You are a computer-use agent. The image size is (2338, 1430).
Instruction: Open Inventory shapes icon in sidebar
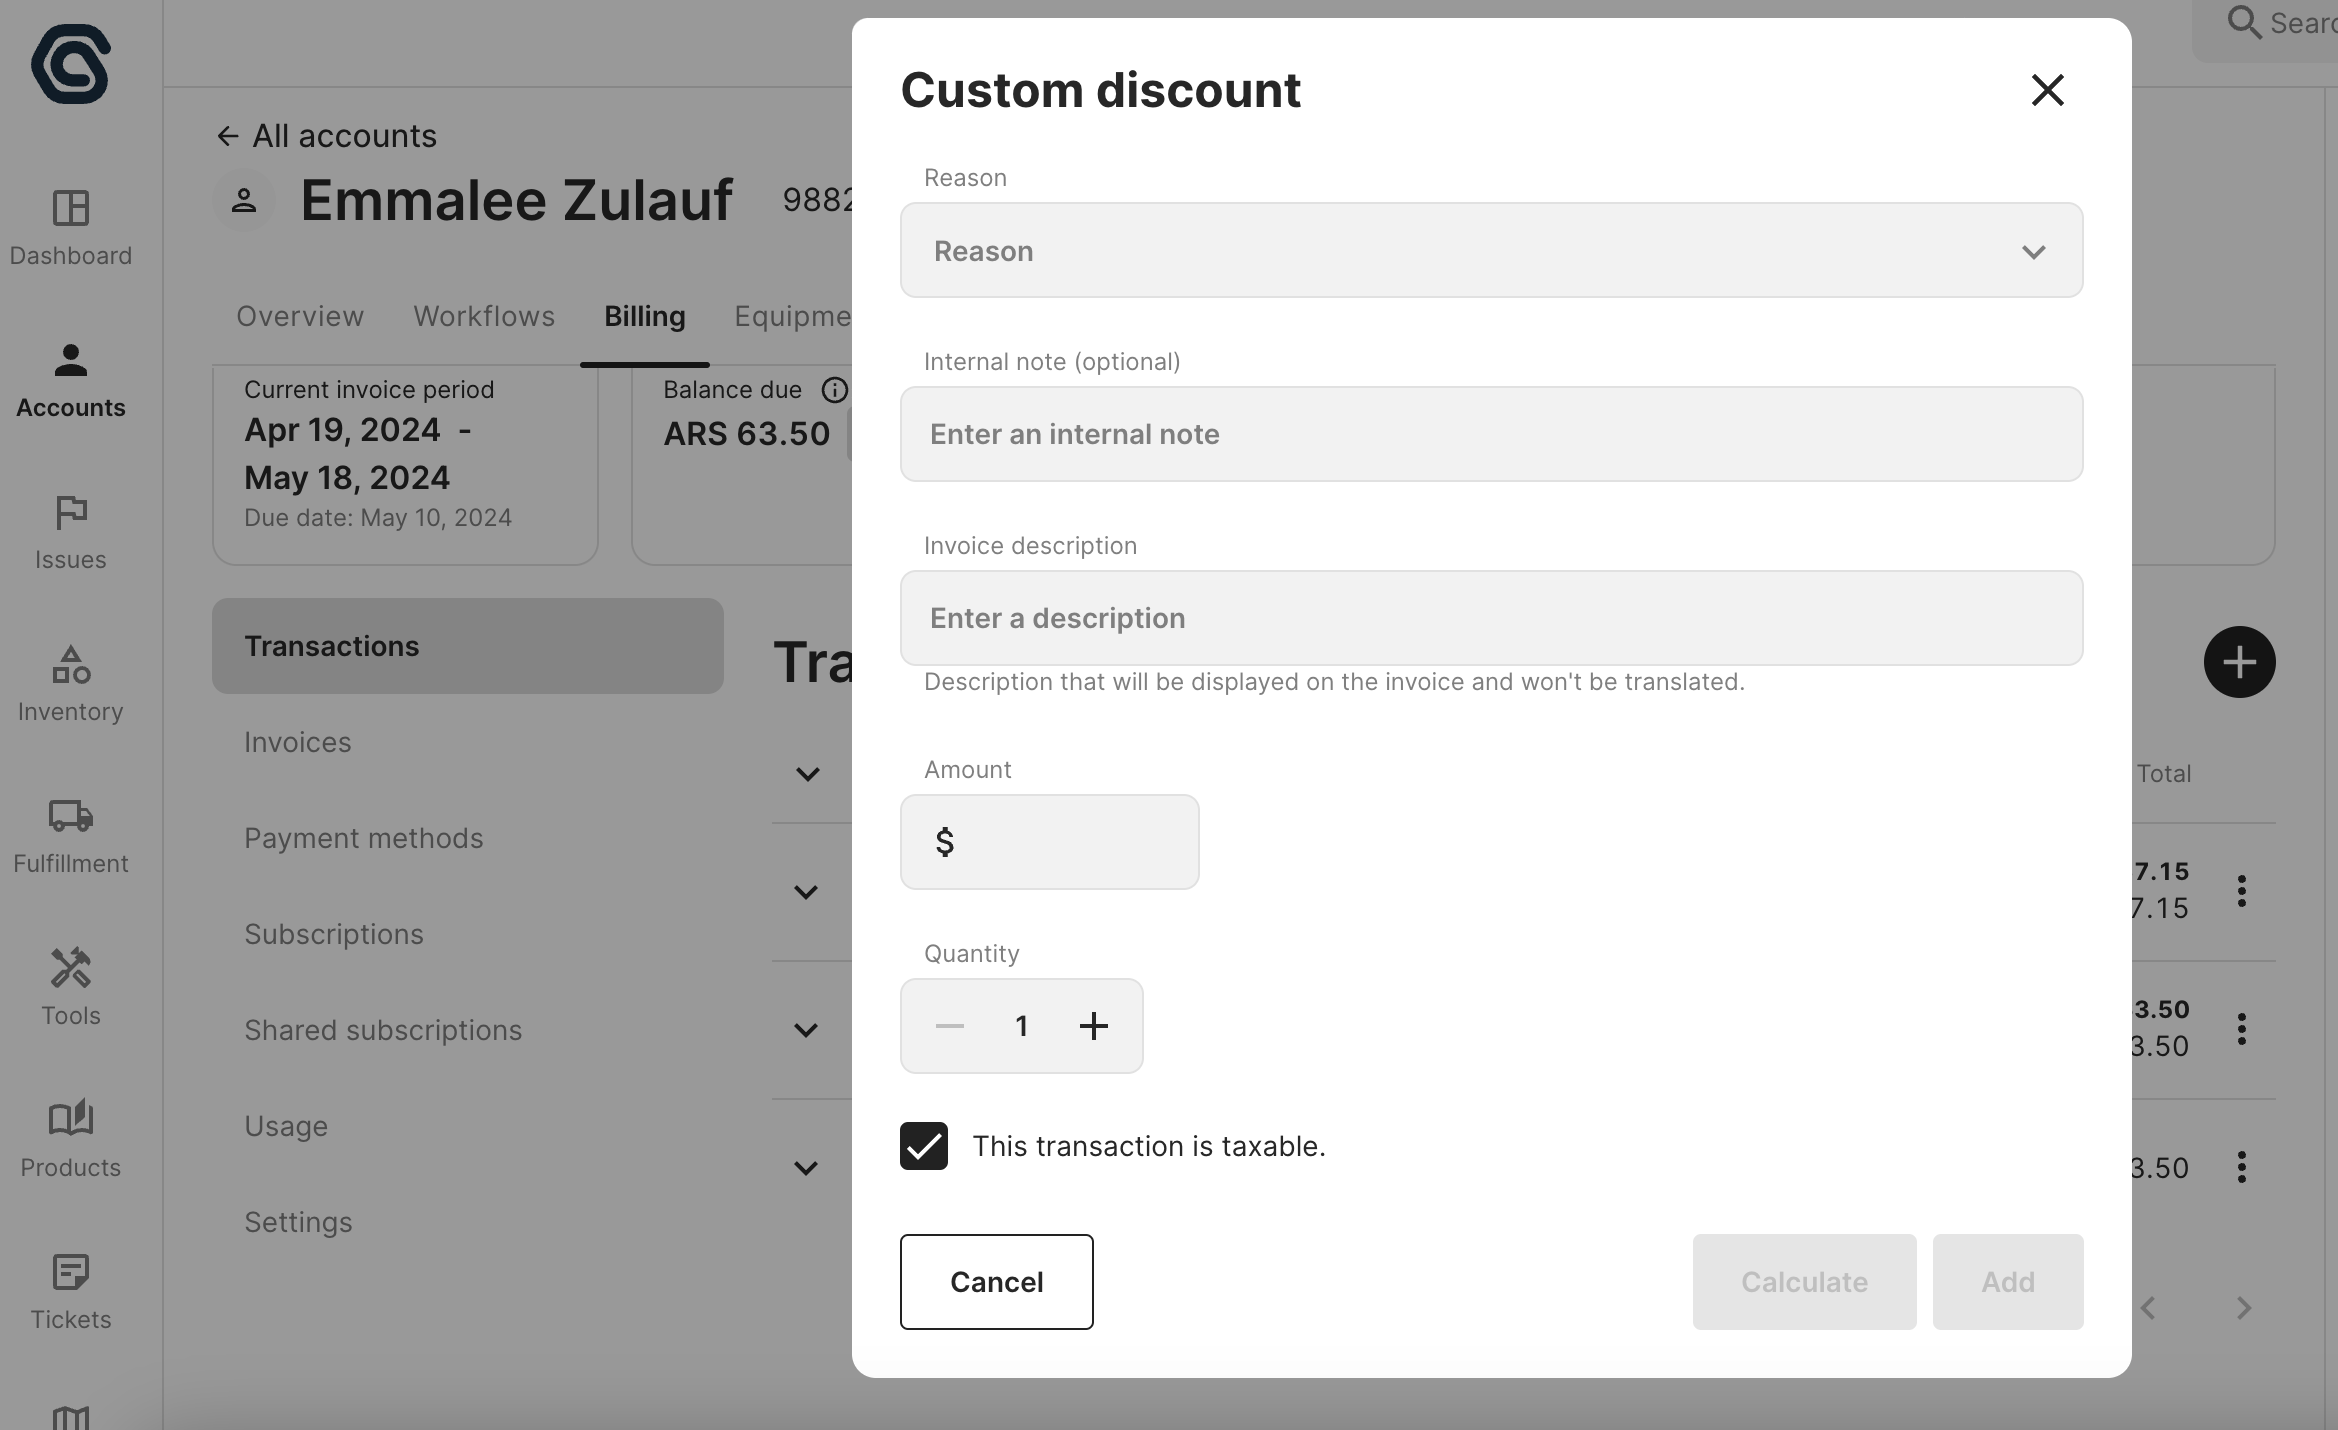[x=70, y=665]
